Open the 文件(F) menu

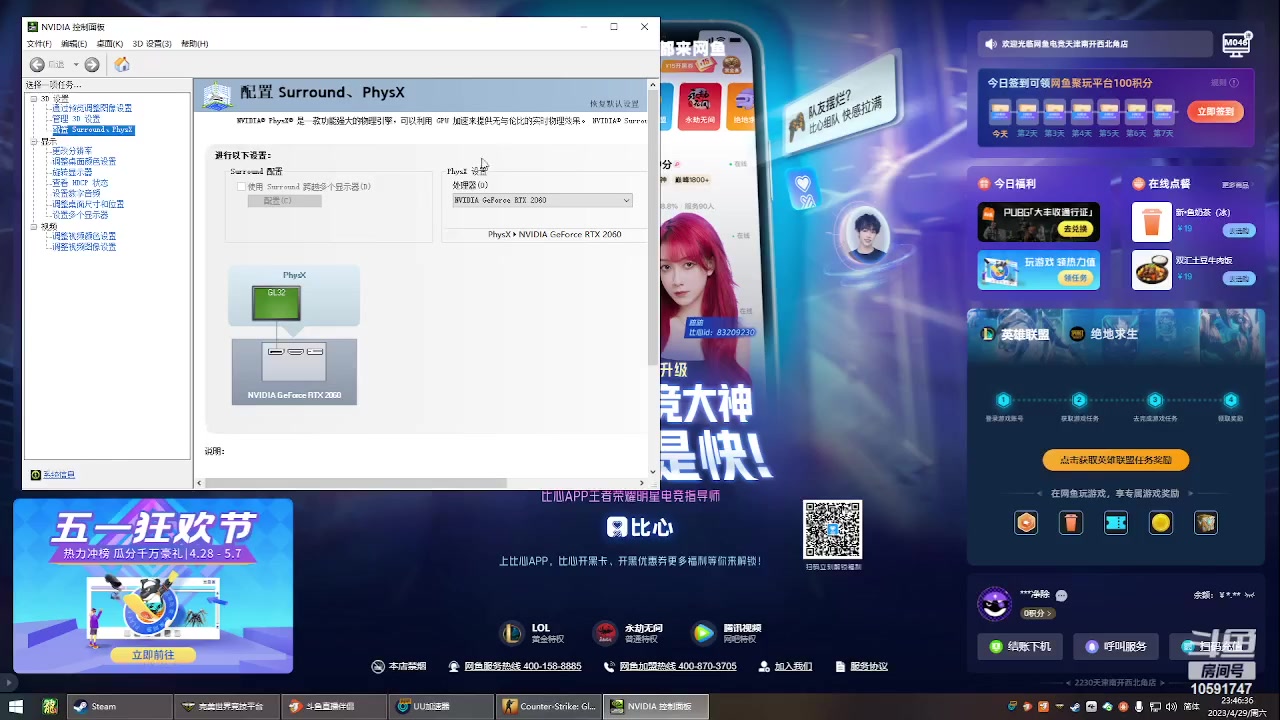click(39, 44)
